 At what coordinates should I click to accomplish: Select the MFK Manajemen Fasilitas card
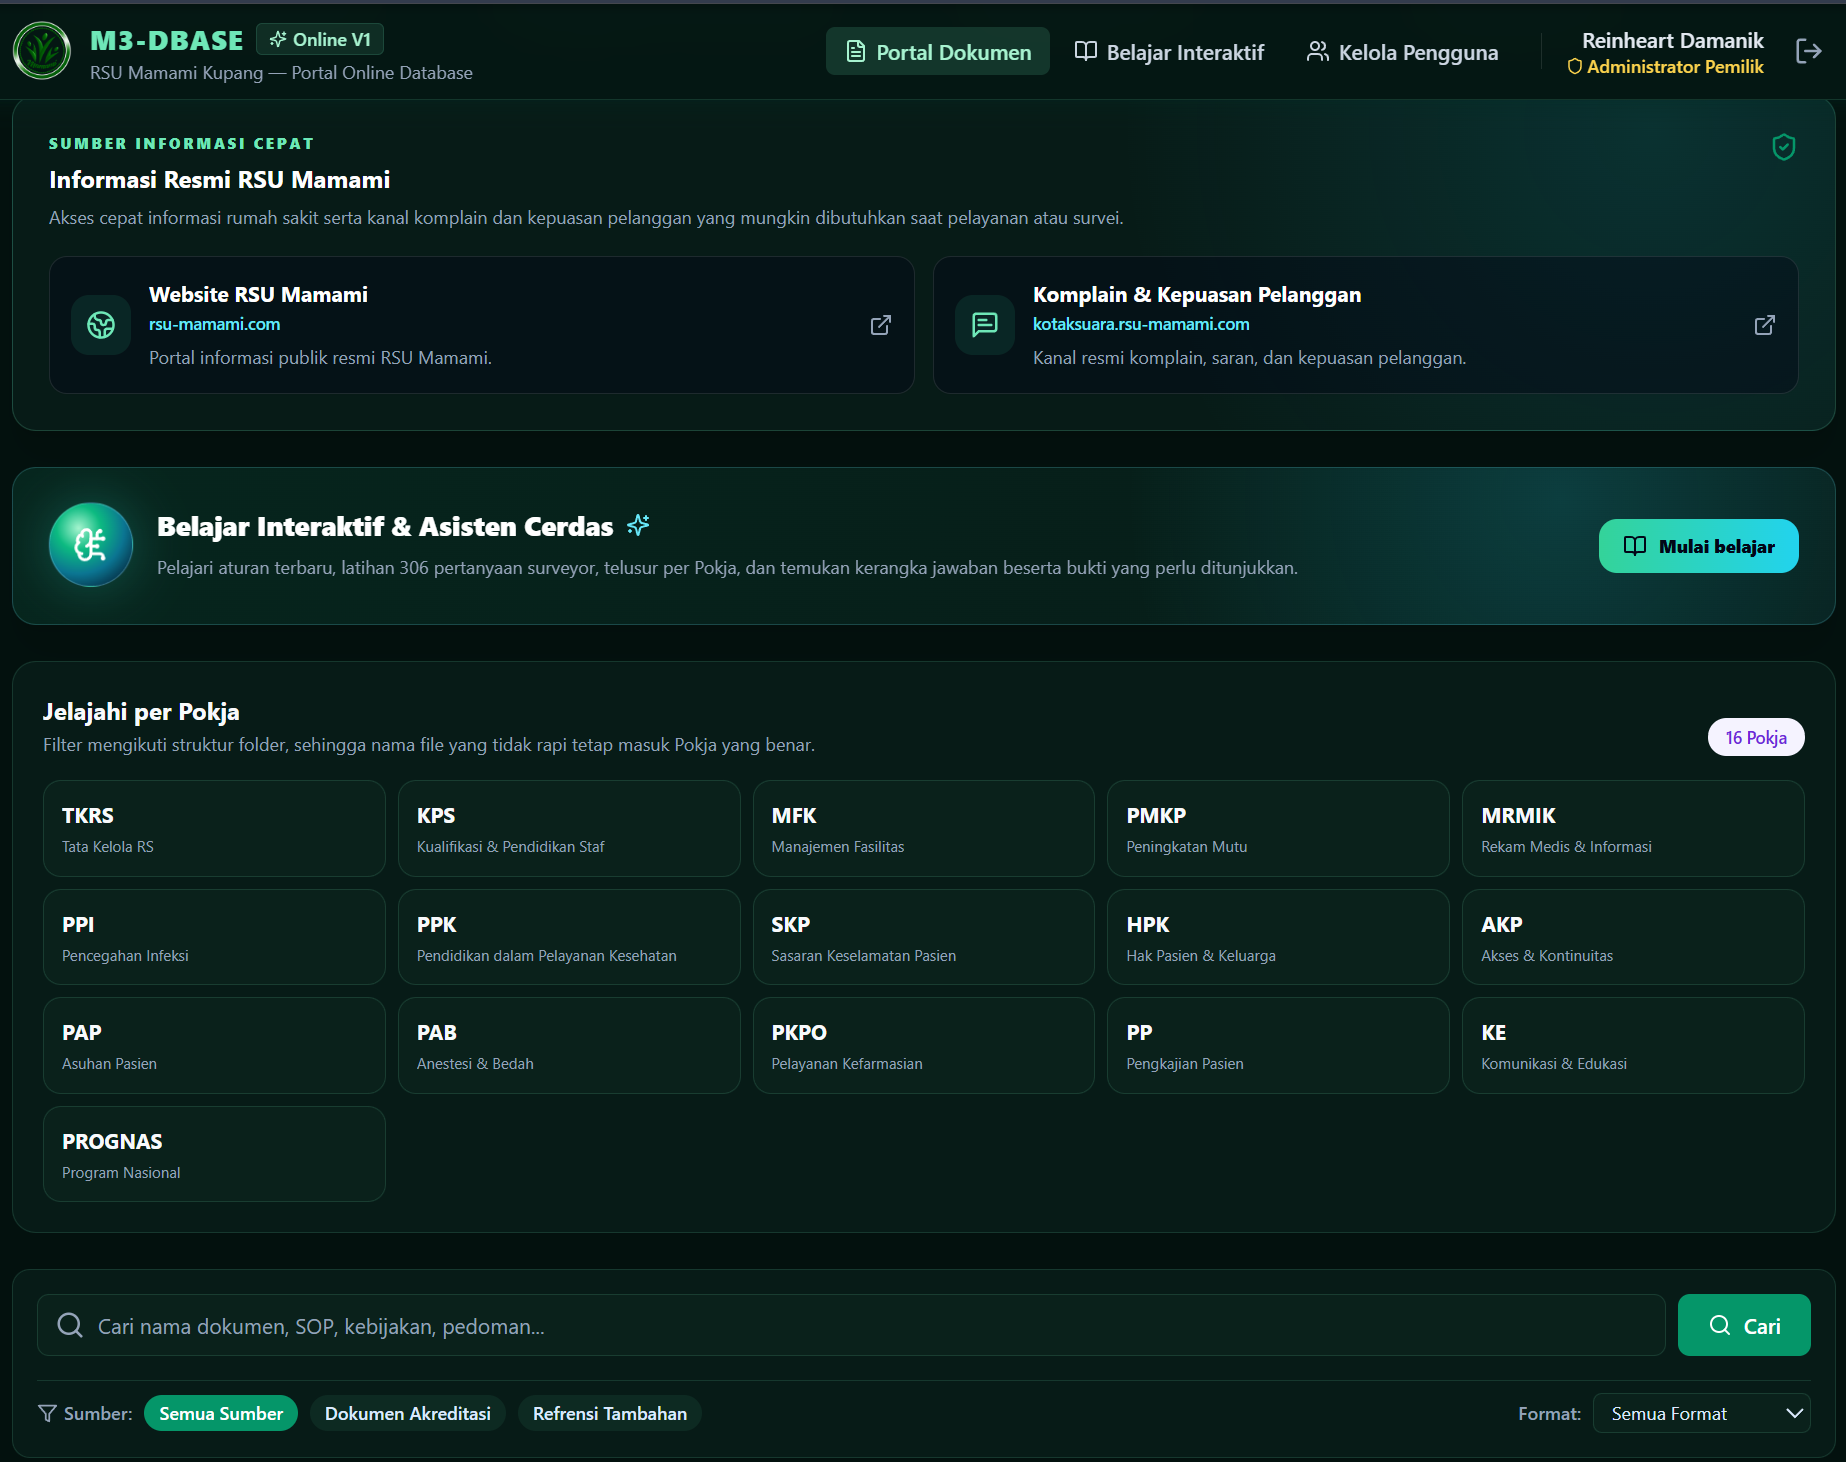[x=924, y=829]
